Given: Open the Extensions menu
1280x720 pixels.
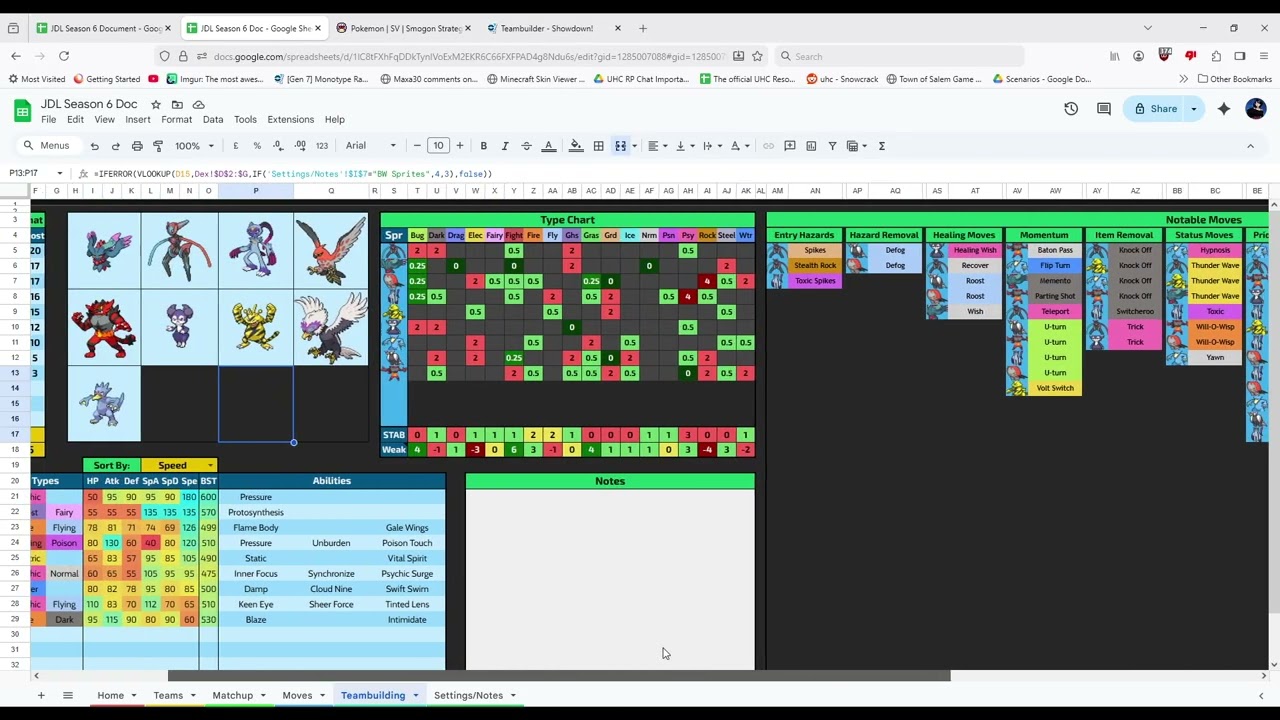Looking at the screenshot, I should [290, 119].
